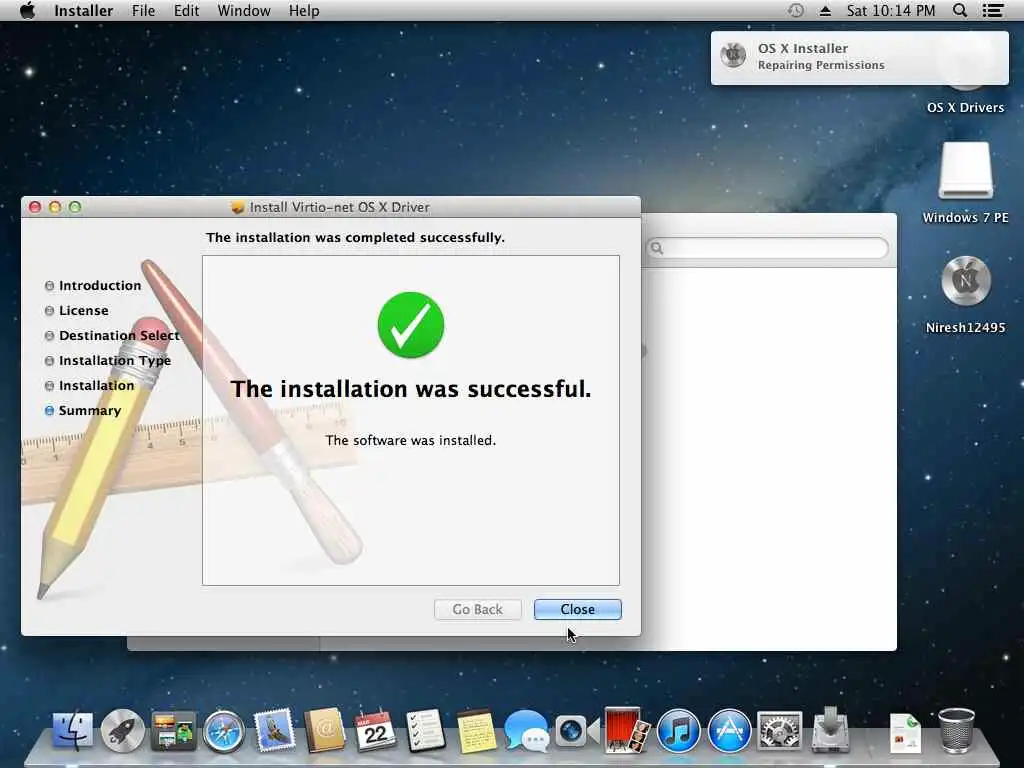Click Installation step in installer sidebar

(89, 386)
